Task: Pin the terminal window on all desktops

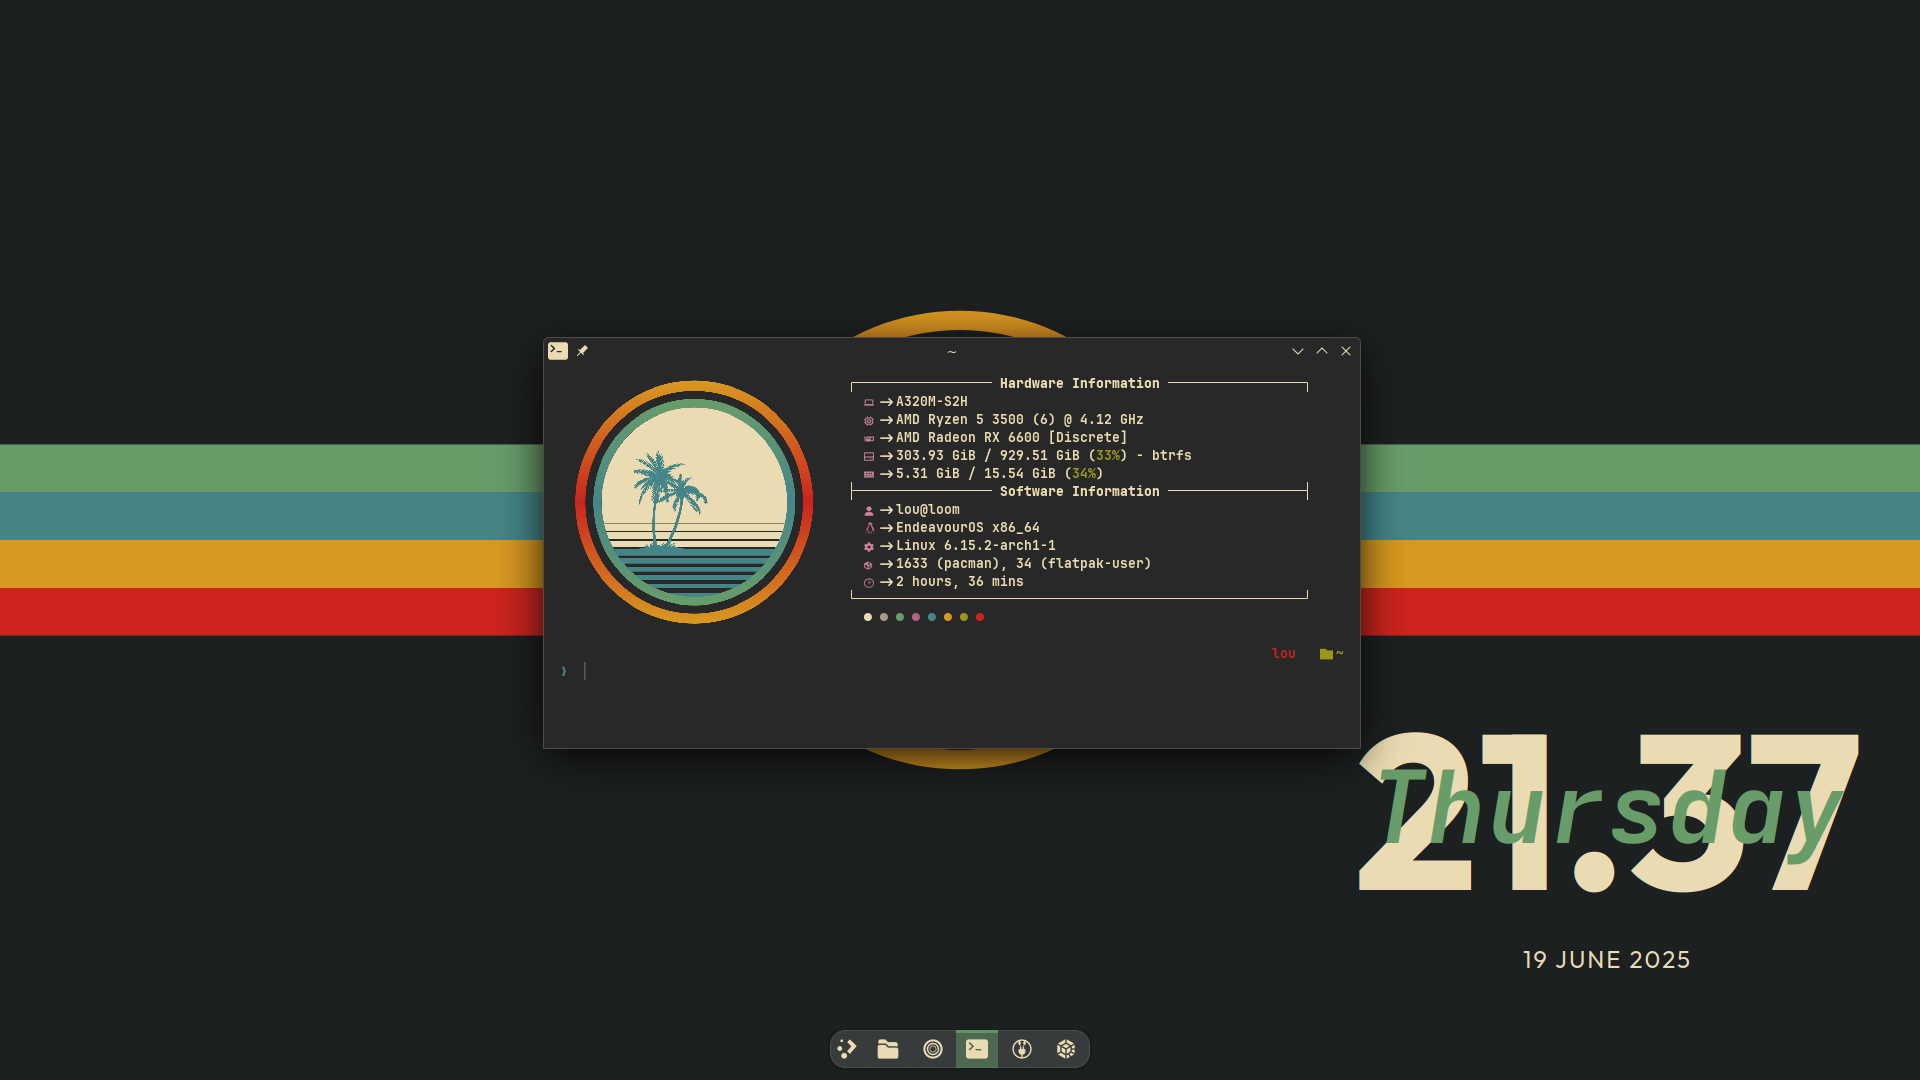Action: pos(582,351)
